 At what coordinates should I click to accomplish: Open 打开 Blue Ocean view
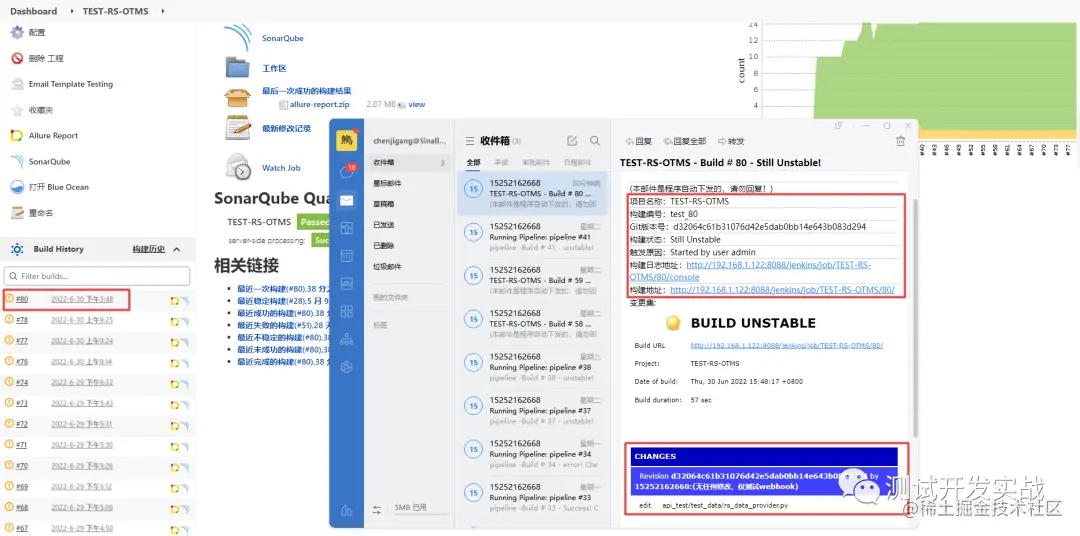59,187
